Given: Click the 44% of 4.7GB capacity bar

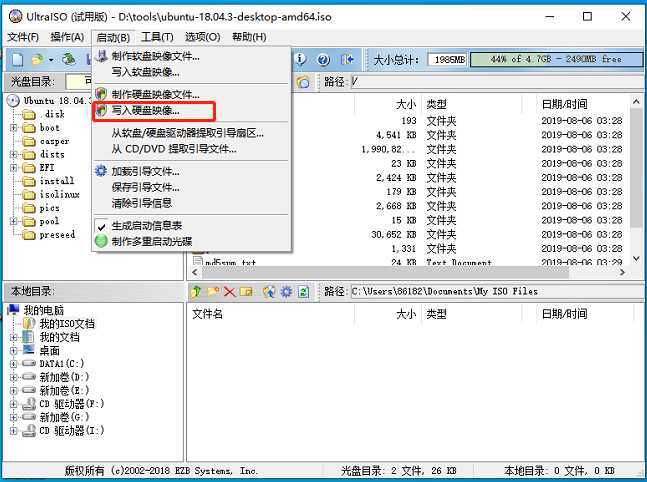Looking at the screenshot, I should coord(556,59).
